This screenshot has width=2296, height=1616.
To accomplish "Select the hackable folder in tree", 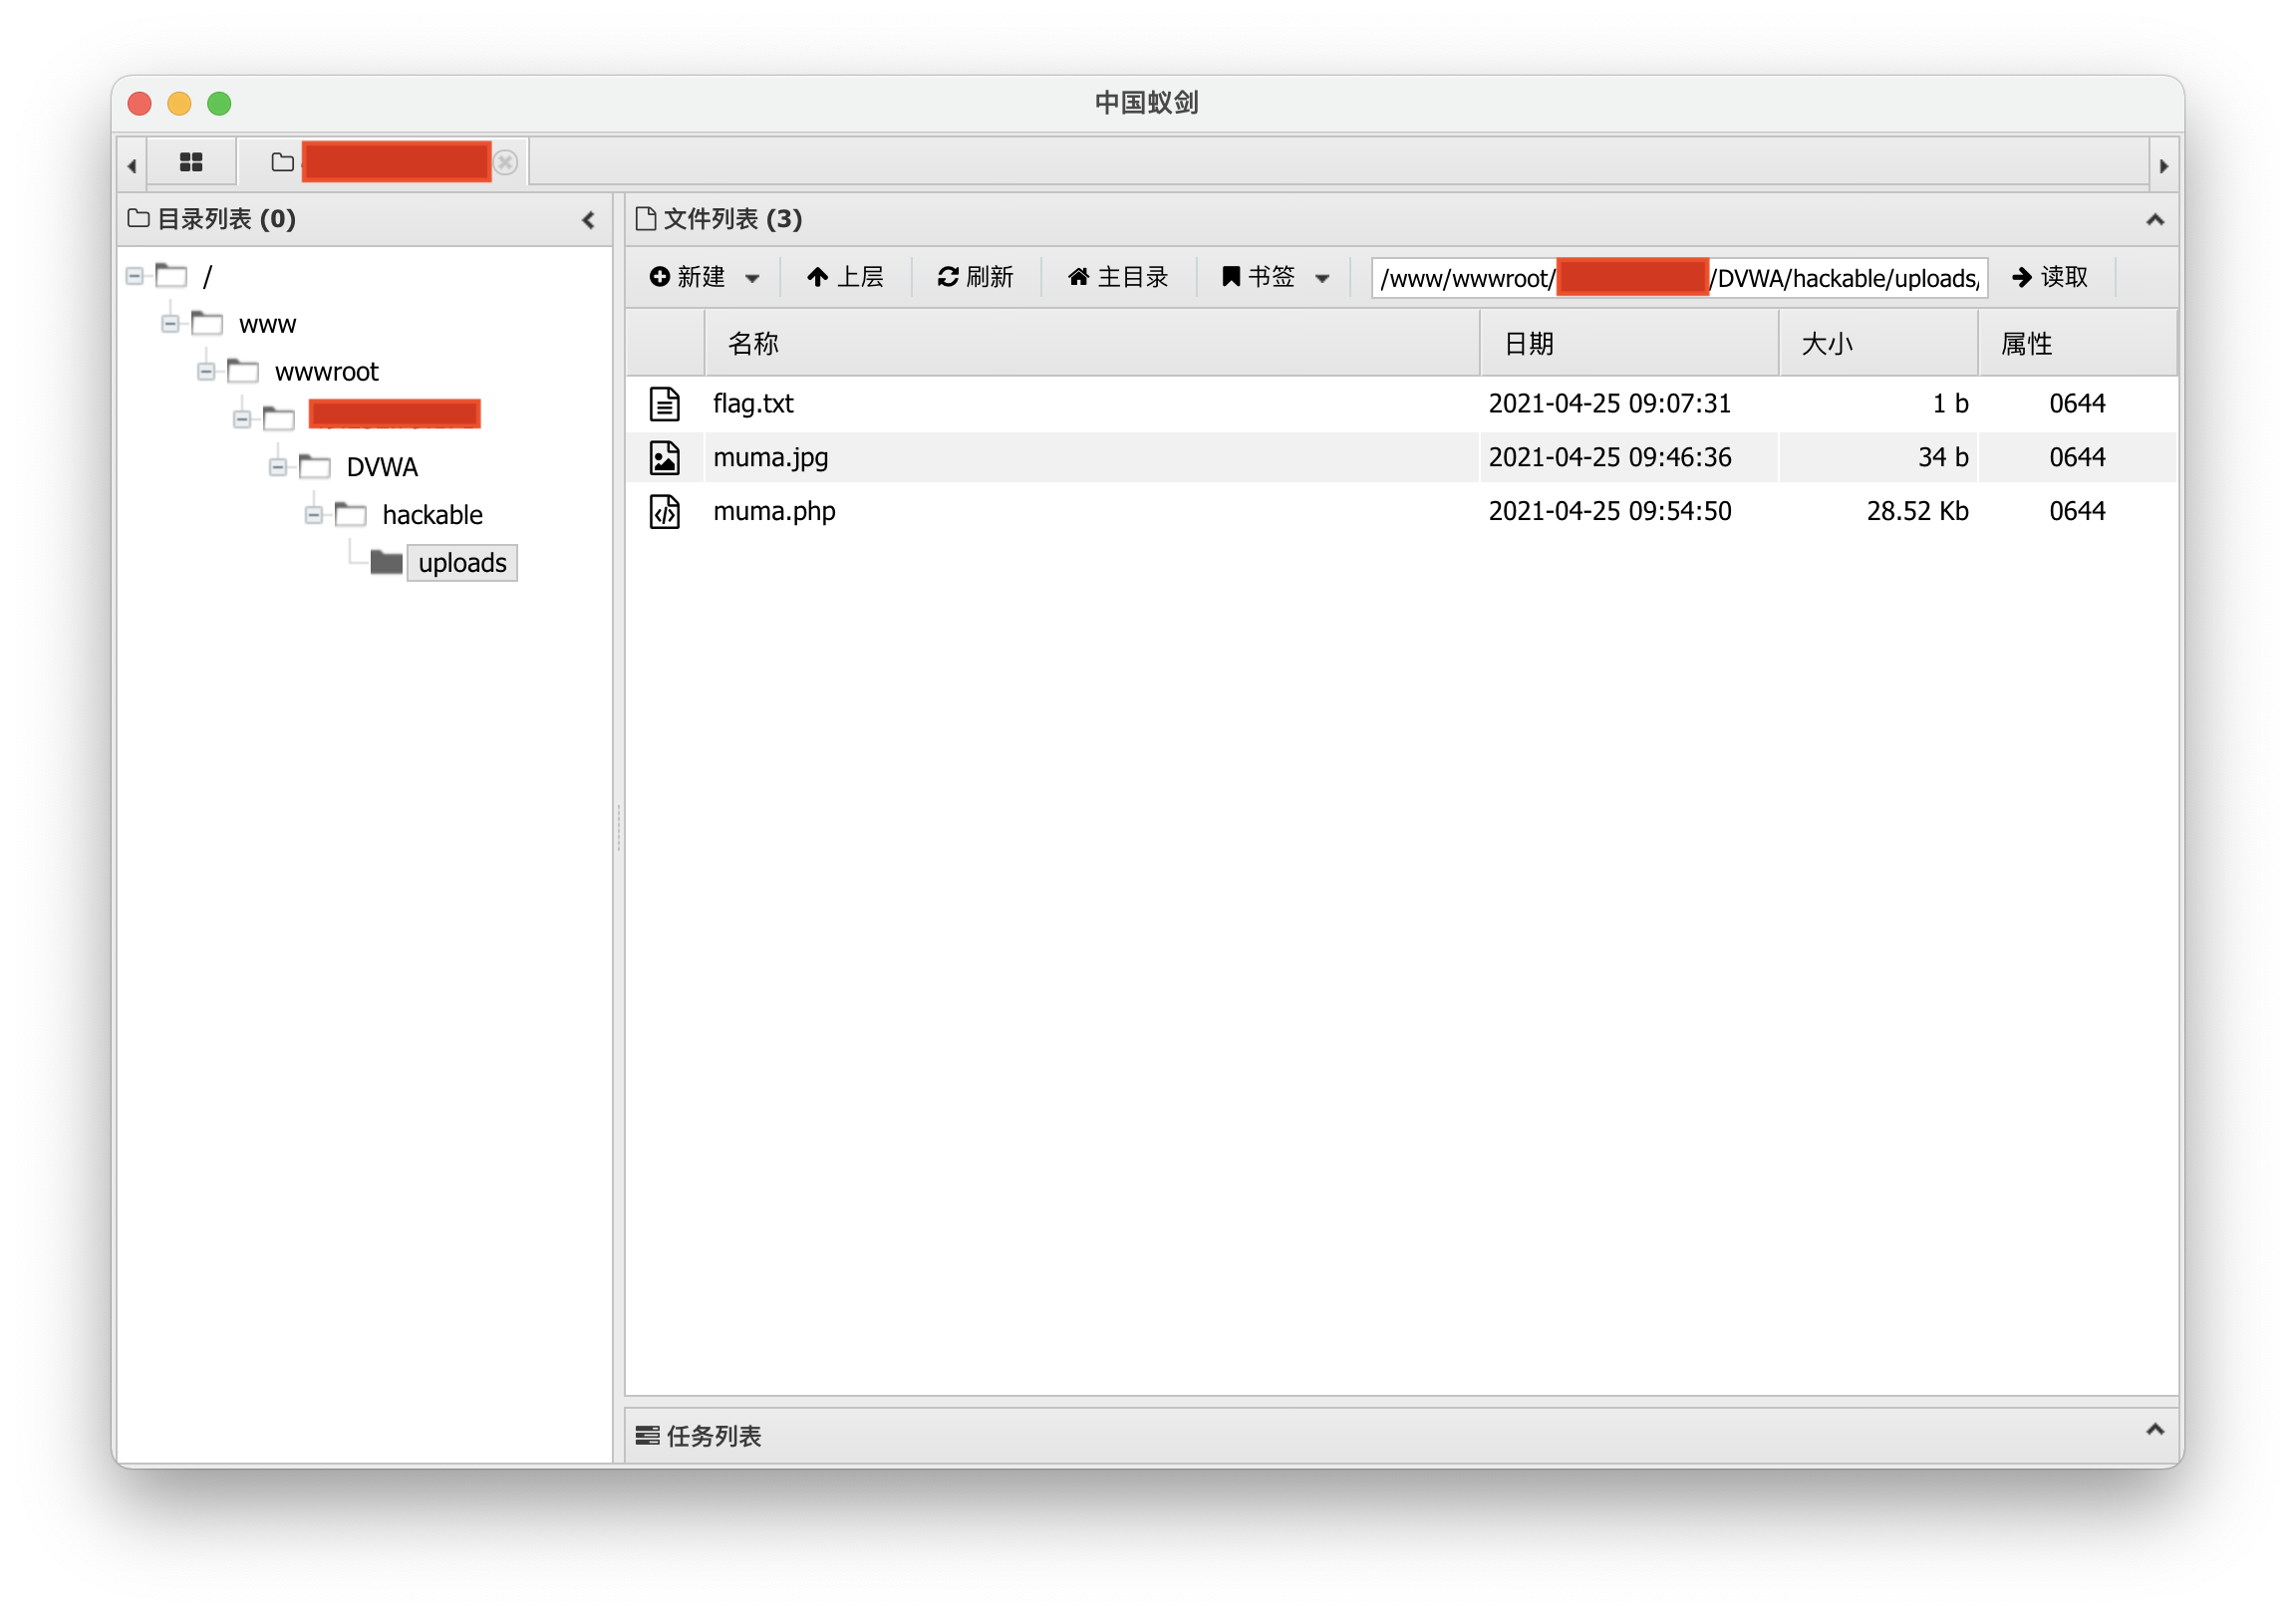I will point(433,515).
